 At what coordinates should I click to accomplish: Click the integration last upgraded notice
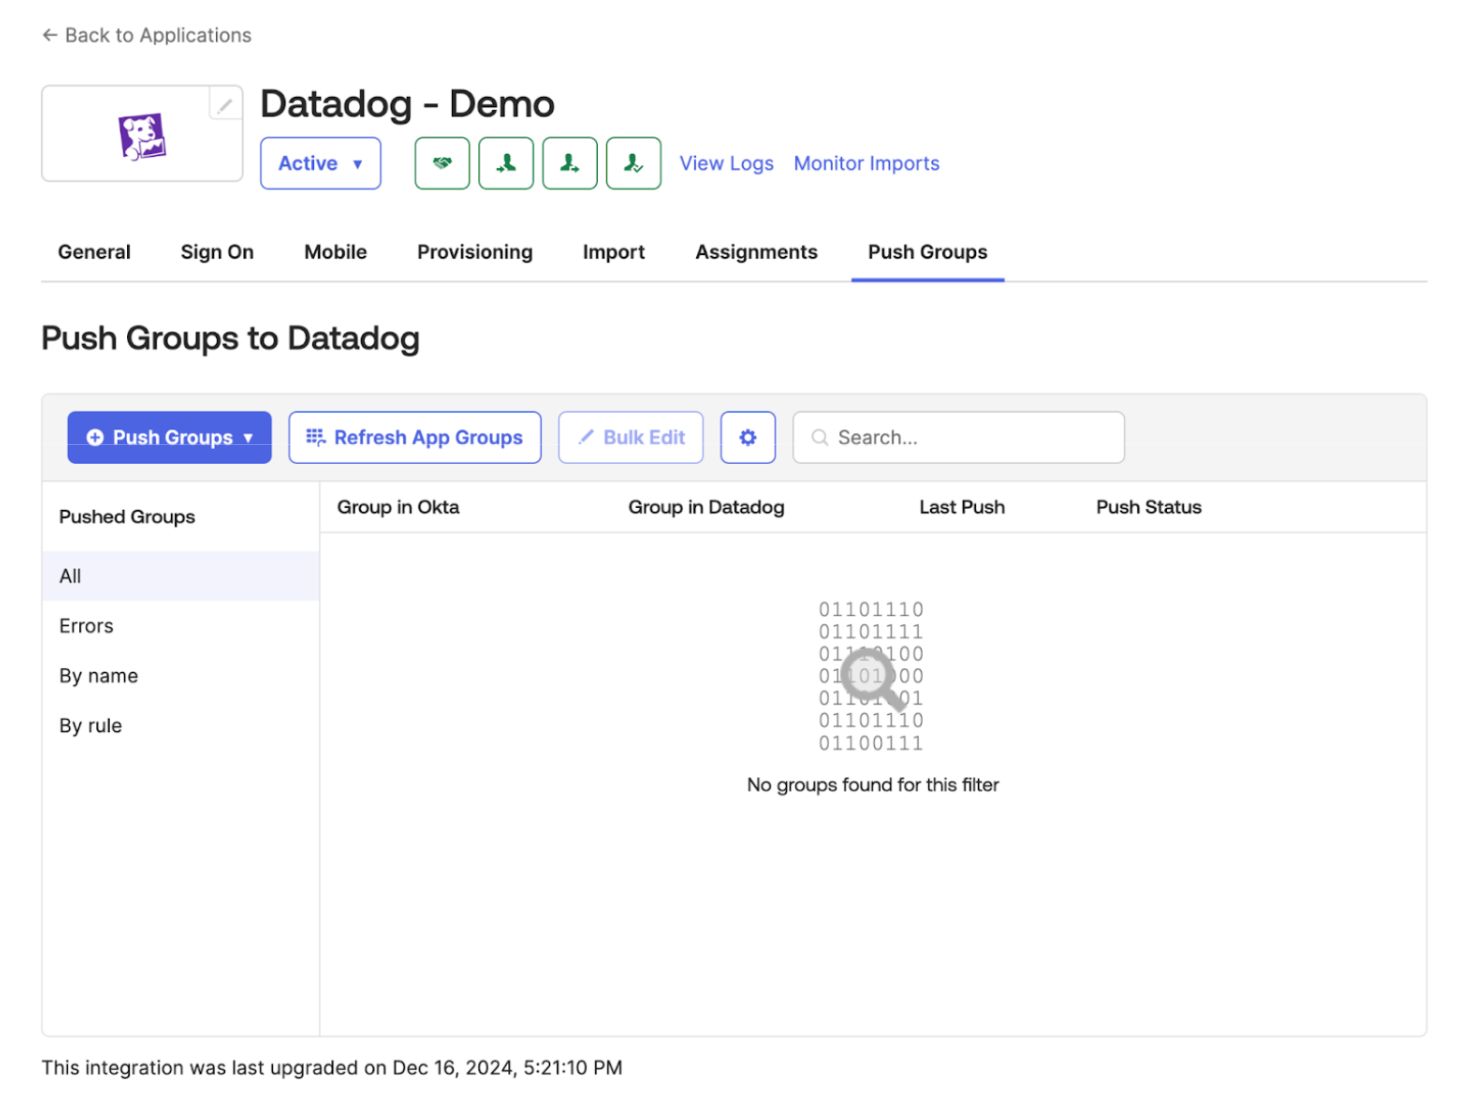[332, 1068]
